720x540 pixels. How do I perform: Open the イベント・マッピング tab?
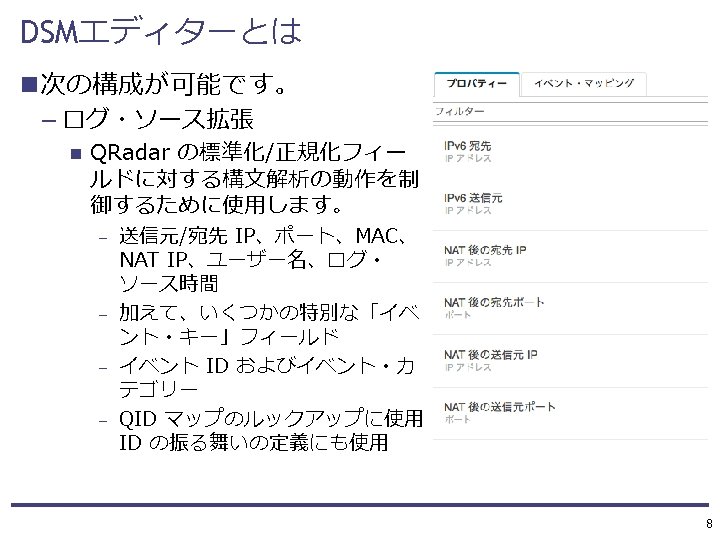point(584,84)
